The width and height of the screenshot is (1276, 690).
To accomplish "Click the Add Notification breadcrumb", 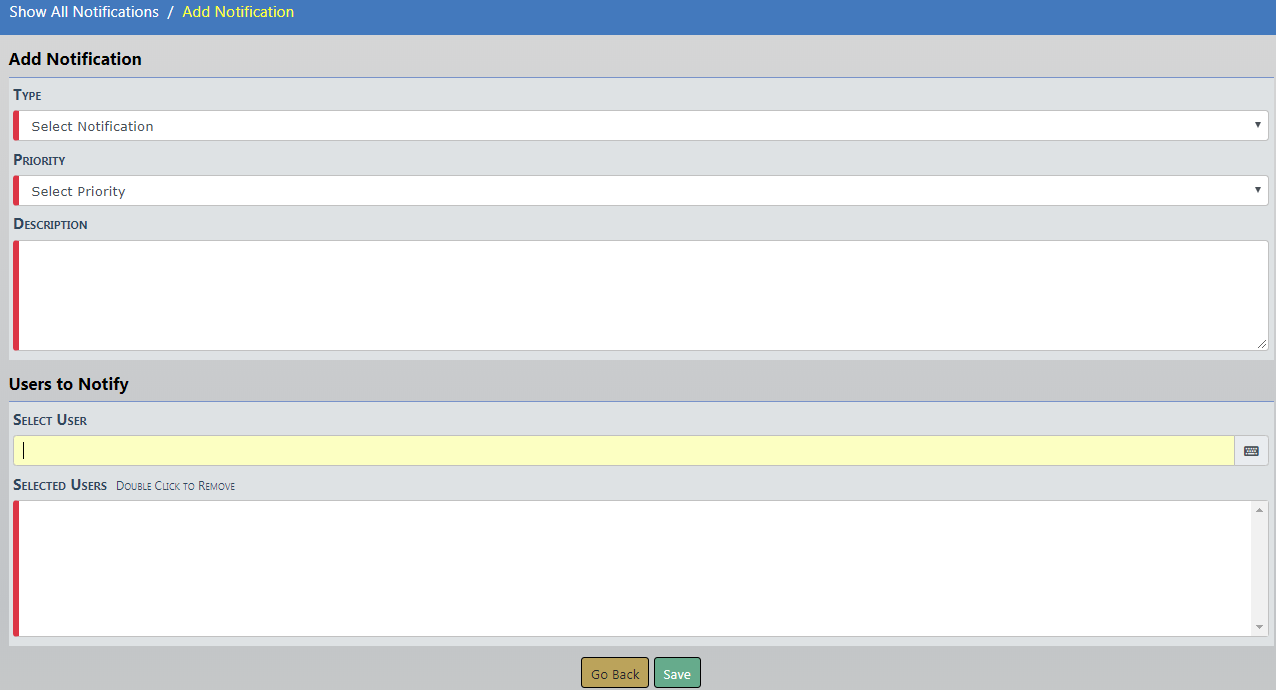I will pos(238,12).
